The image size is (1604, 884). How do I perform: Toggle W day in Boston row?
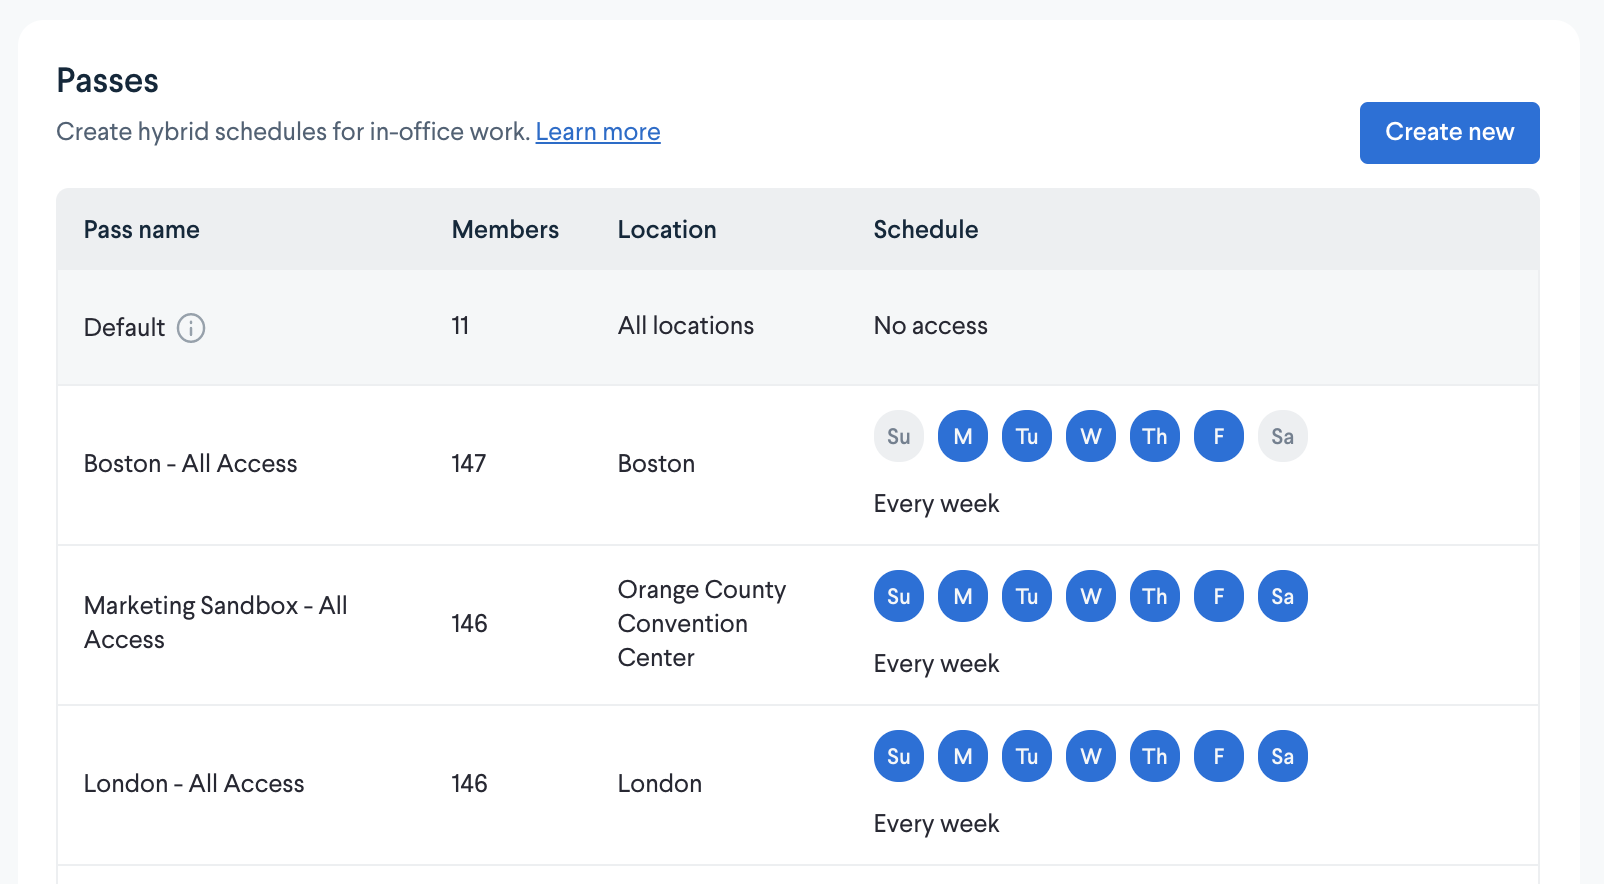click(x=1091, y=436)
